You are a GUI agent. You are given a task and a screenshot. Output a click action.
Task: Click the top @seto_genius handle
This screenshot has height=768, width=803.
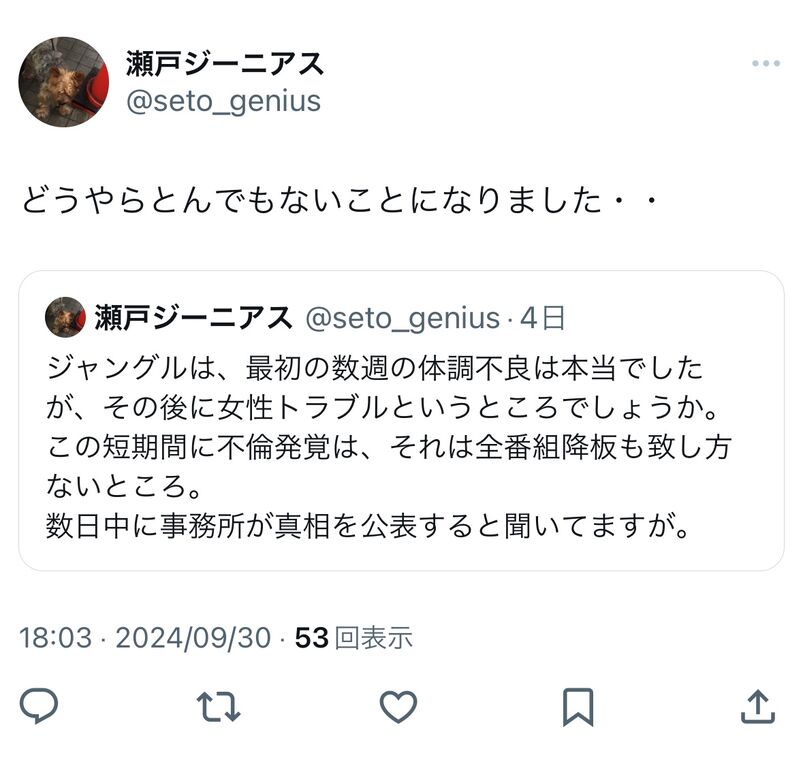pyautogui.click(x=223, y=101)
